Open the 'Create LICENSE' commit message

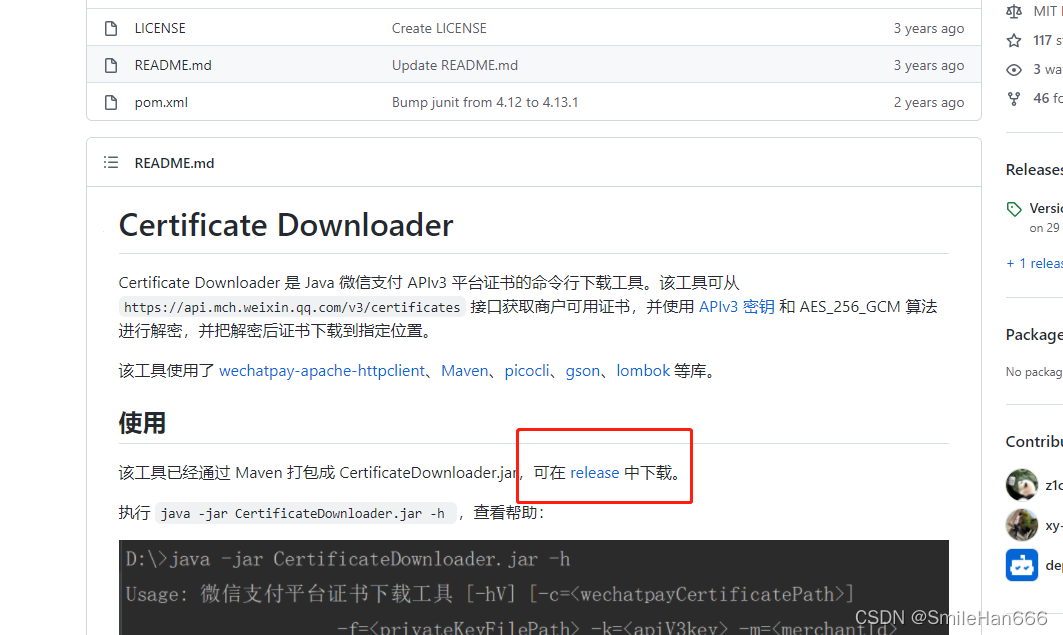pyautogui.click(x=439, y=28)
